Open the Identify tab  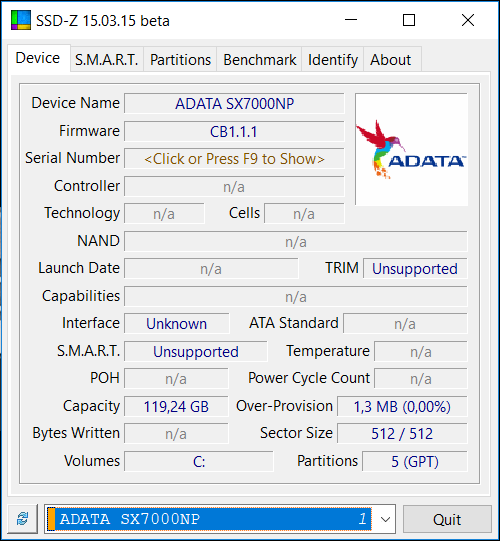click(333, 60)
